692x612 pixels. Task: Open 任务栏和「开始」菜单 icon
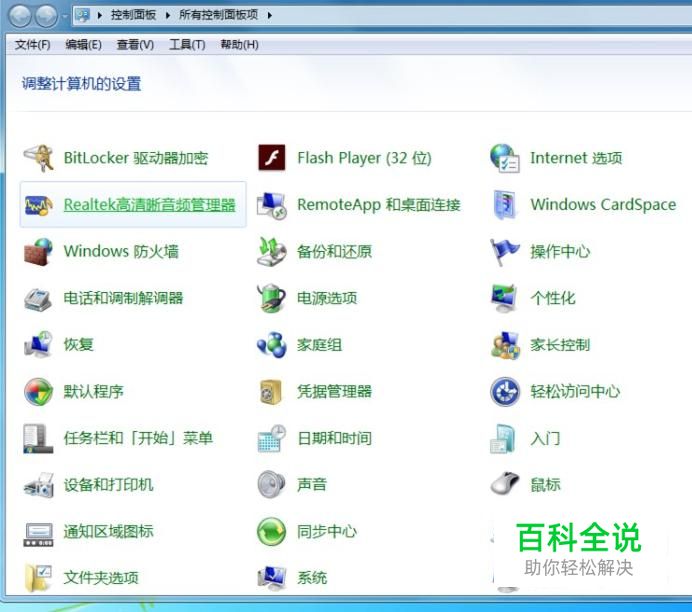click(38, 438)
